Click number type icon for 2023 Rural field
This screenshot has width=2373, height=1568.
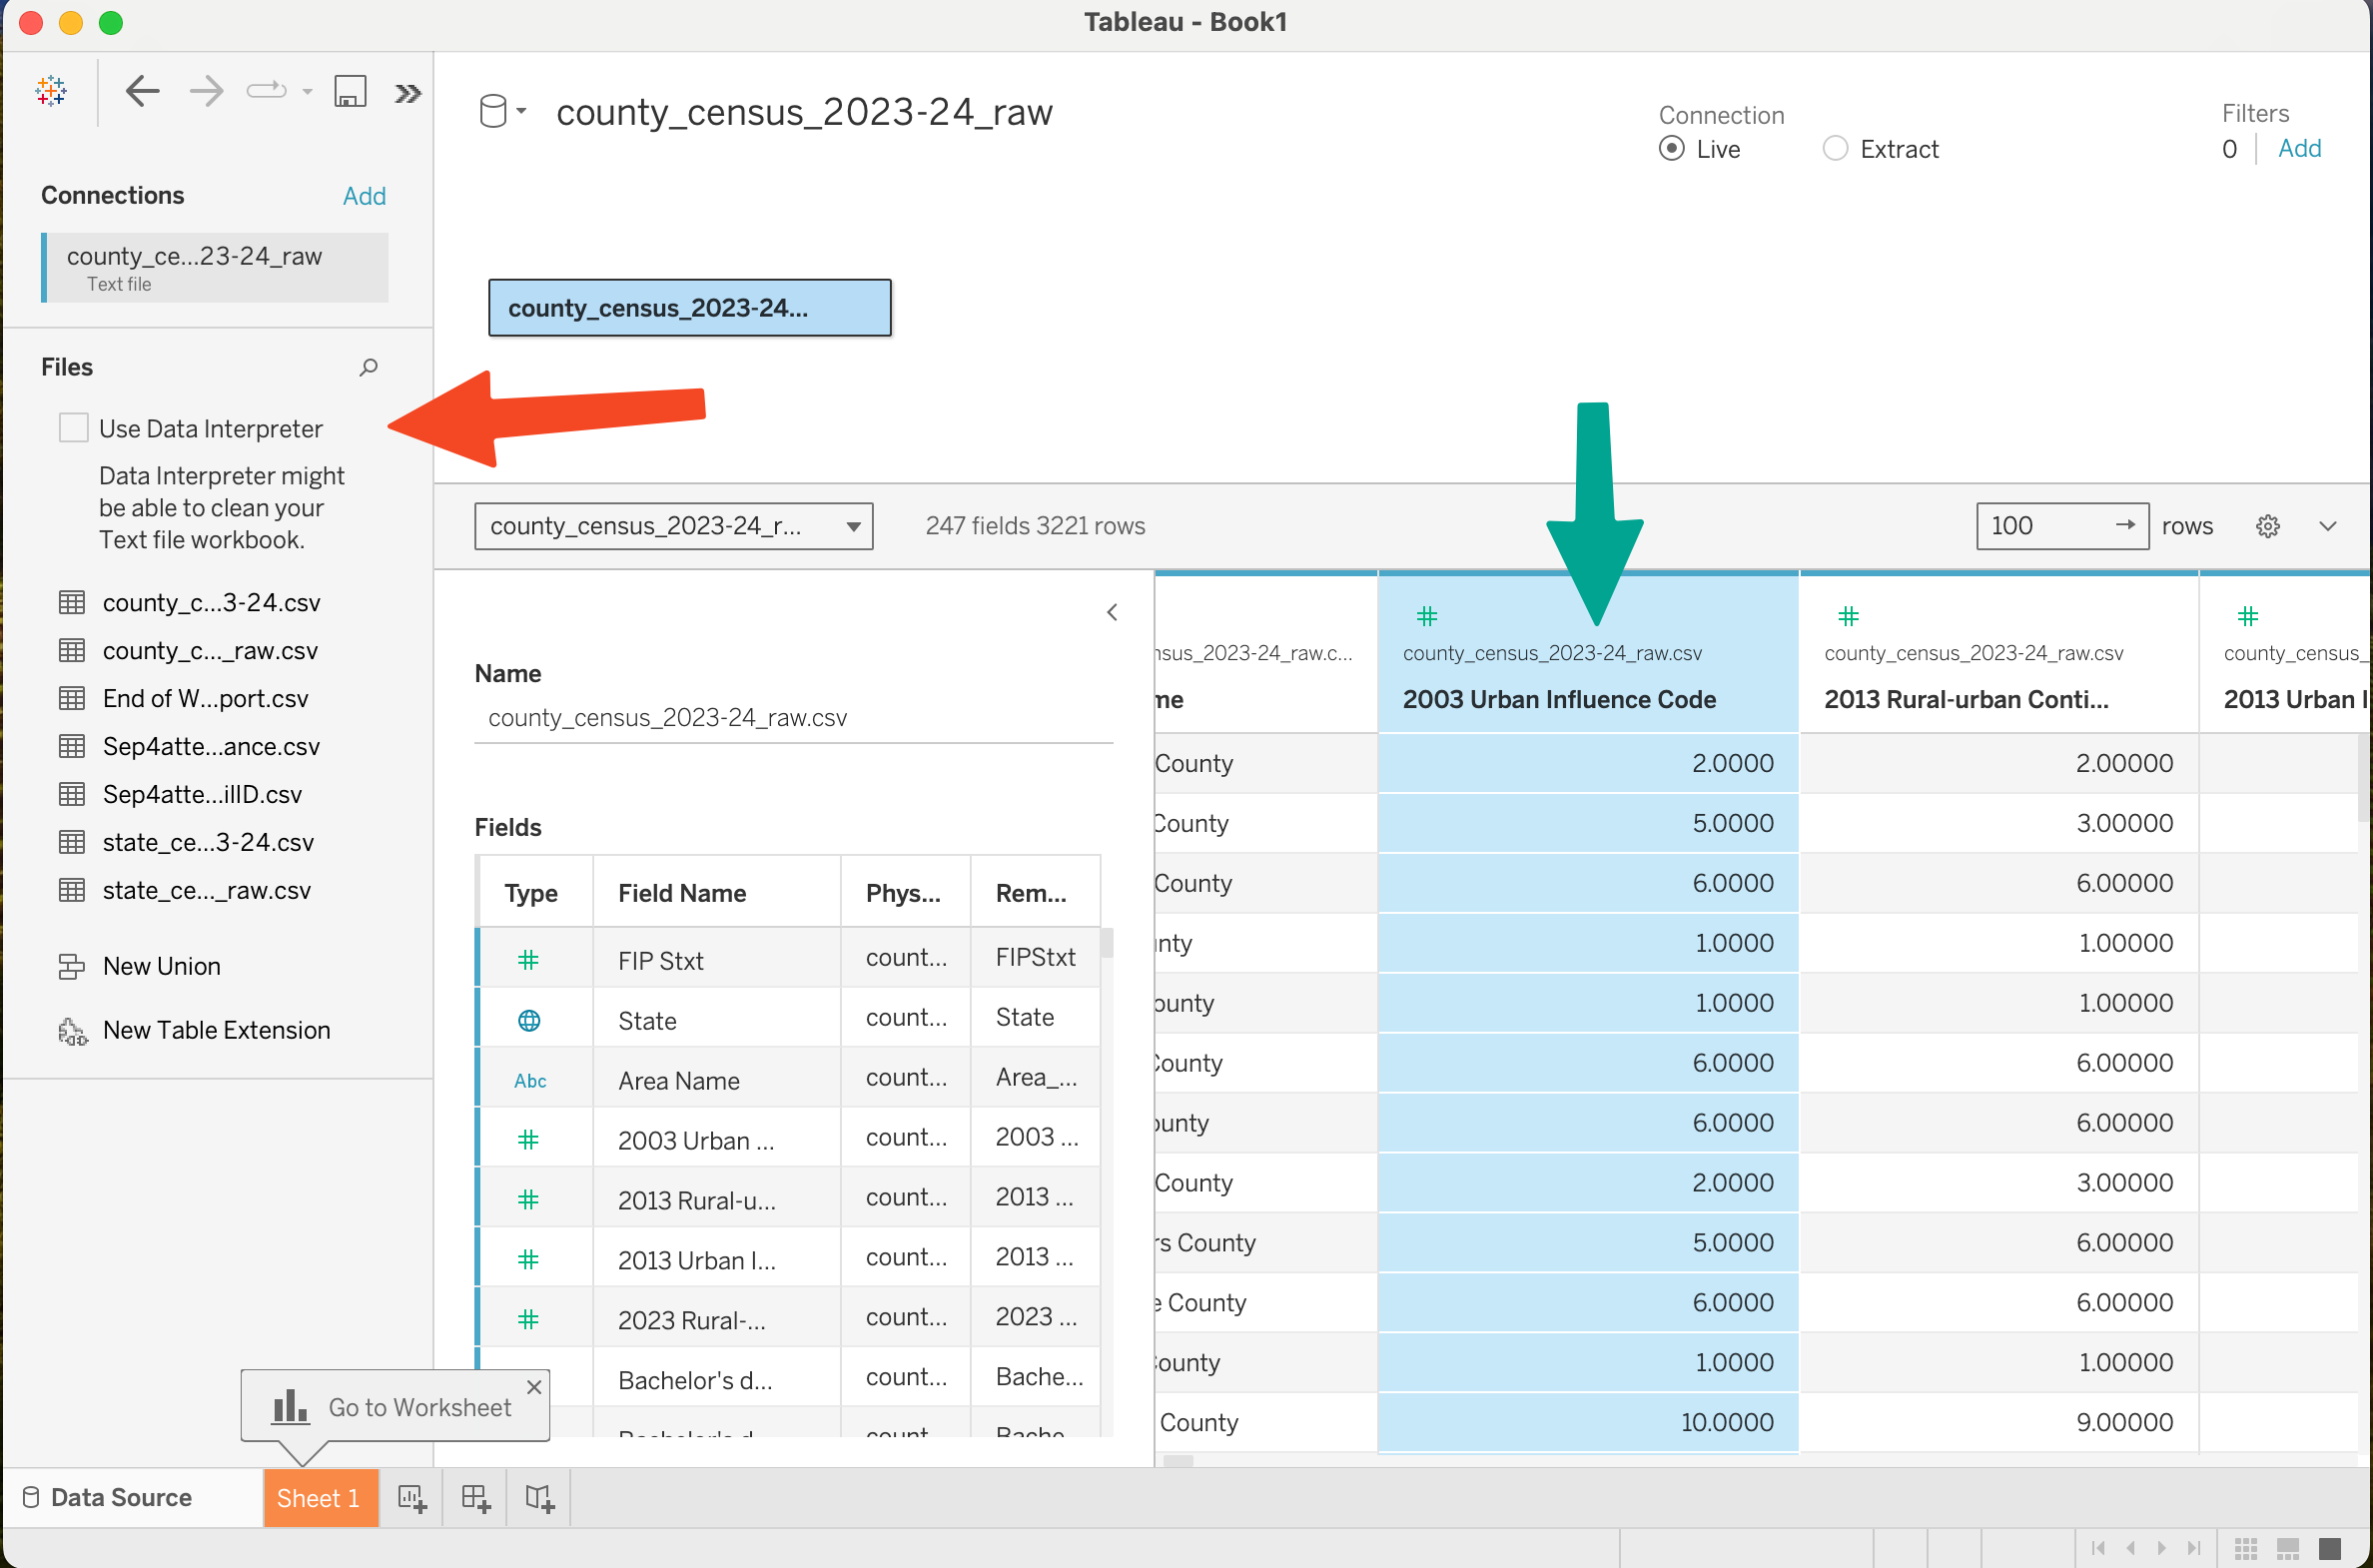(529, 1320)
